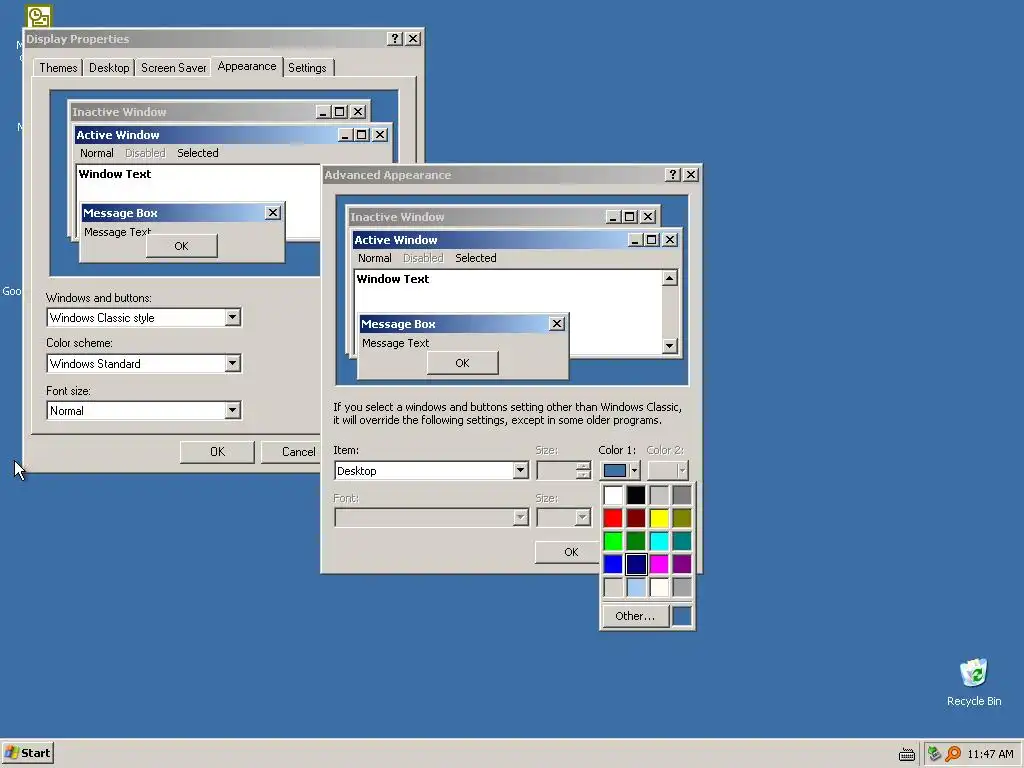The height and width of the screenshot is (768, 1024).
Task: Pick the bright green swatch
Action: point(613,541)
